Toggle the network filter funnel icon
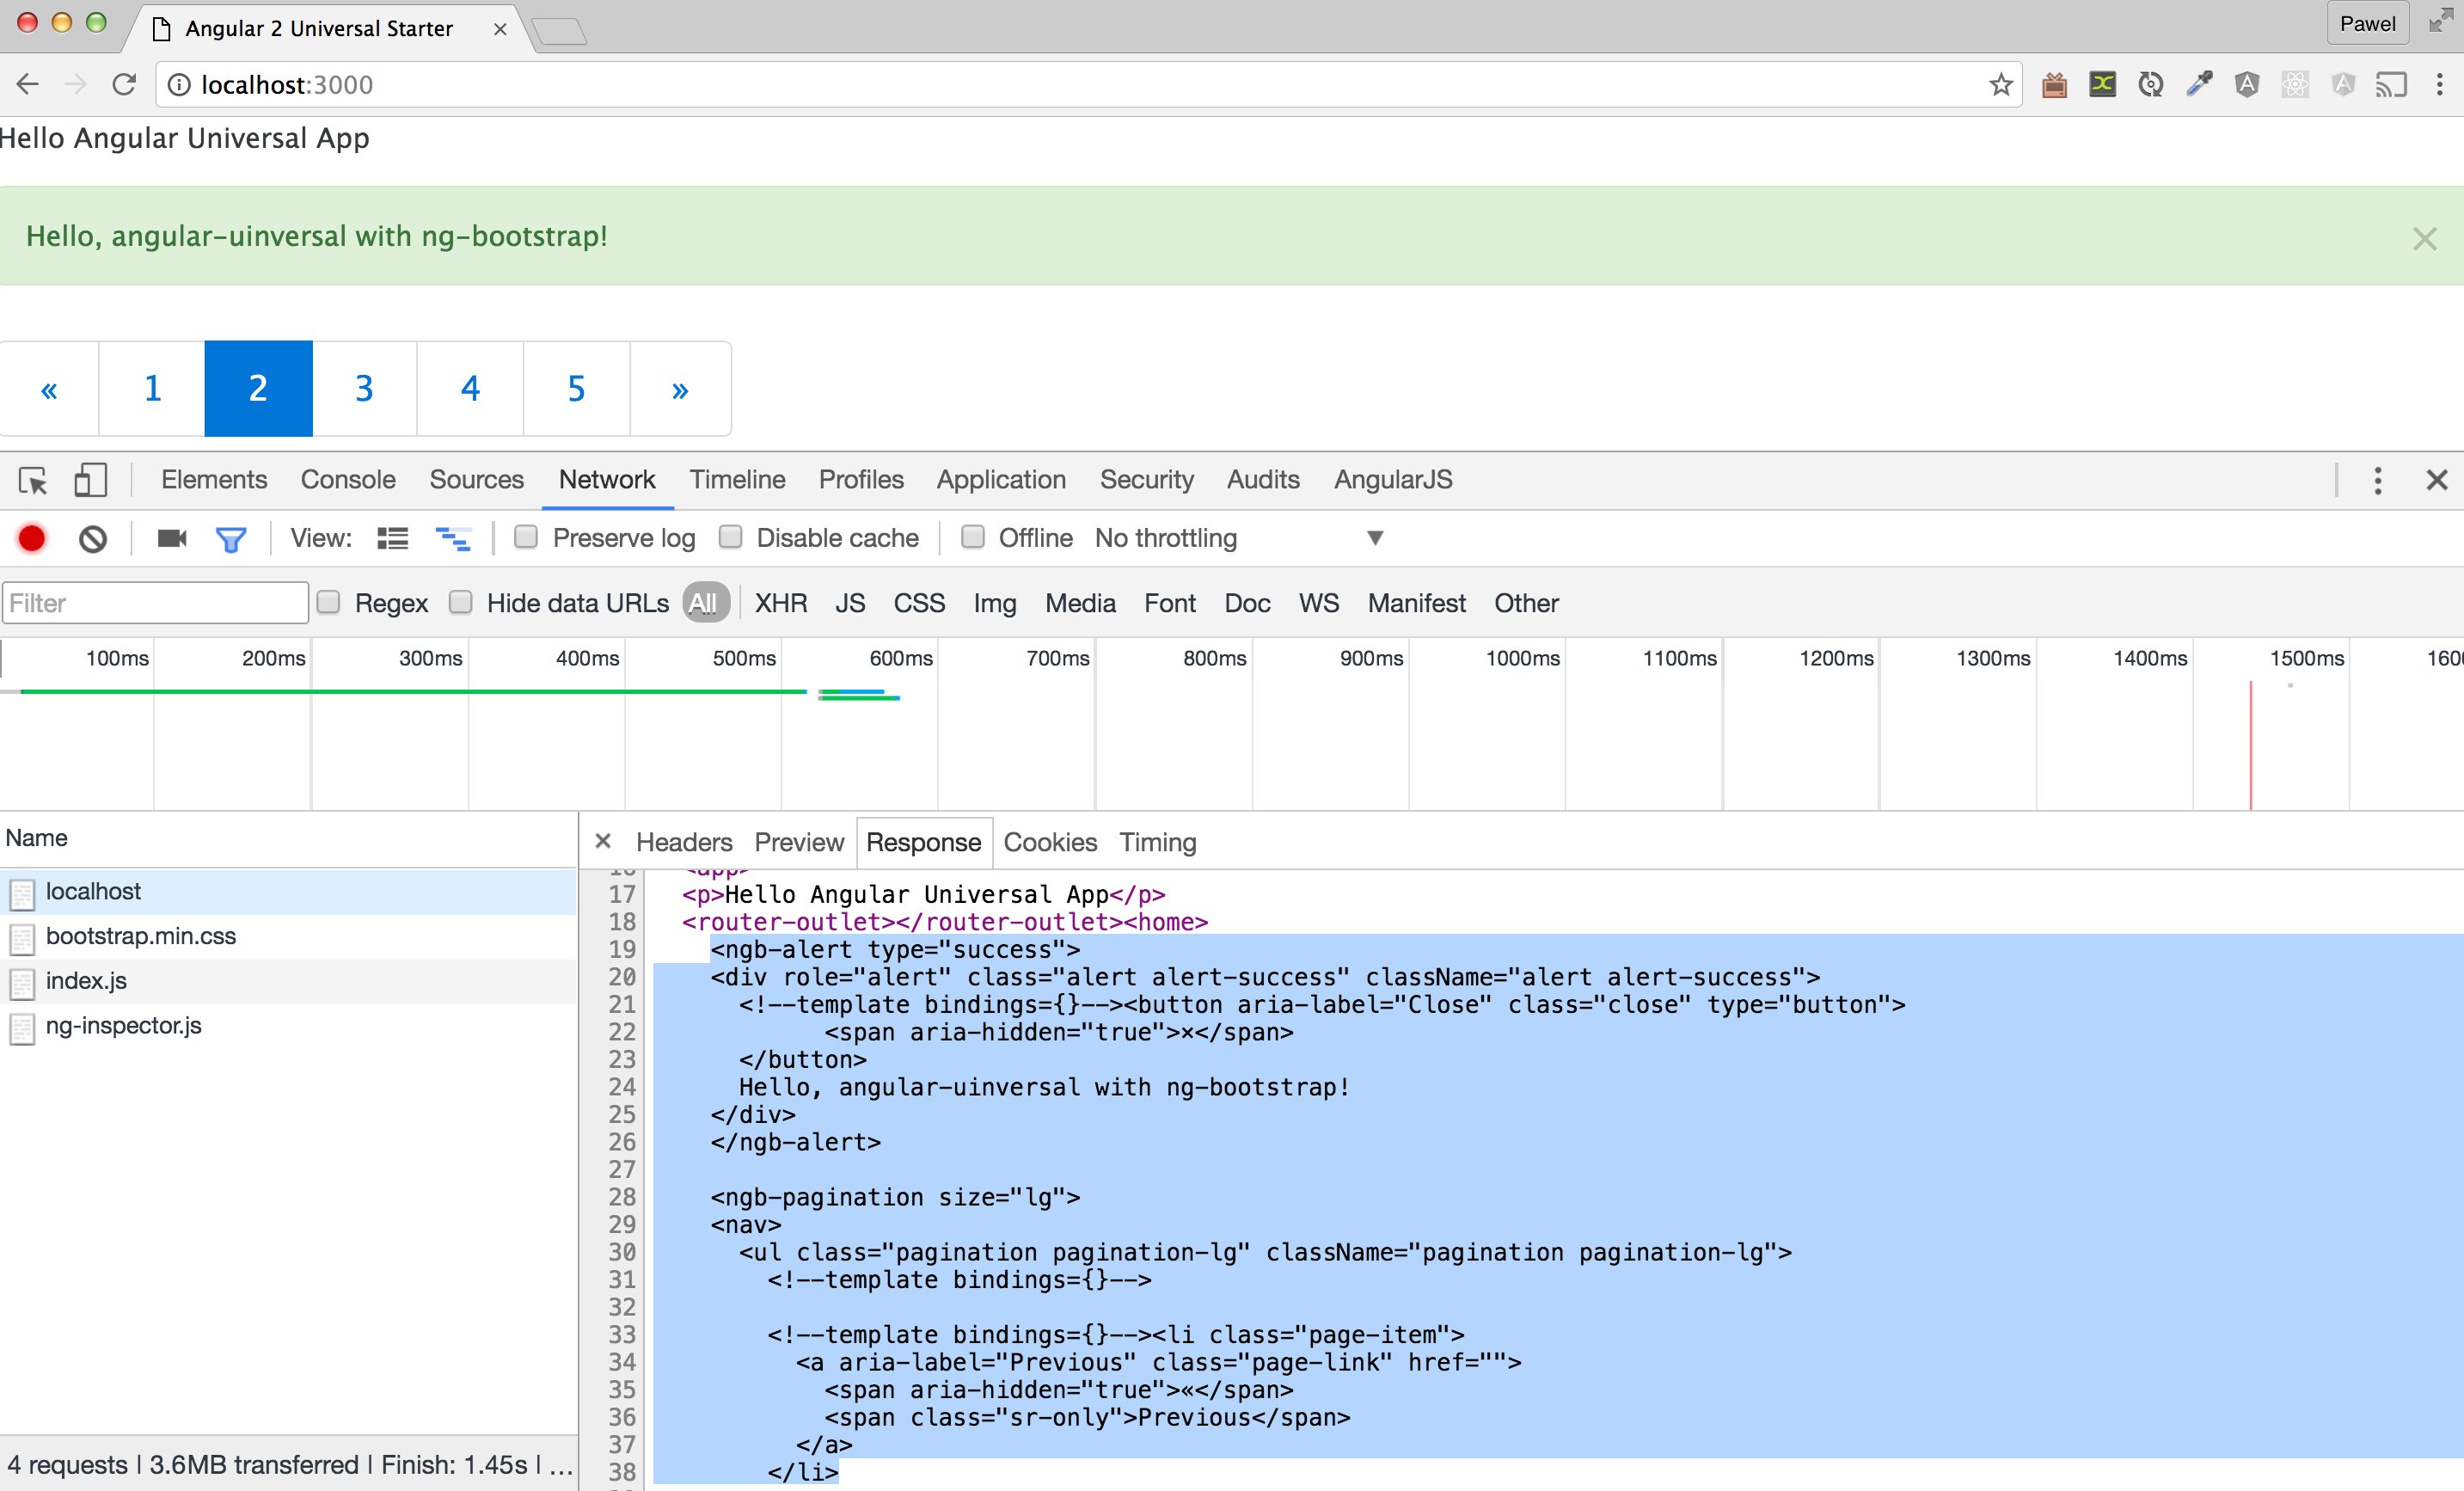 click(x=231, y=540)
